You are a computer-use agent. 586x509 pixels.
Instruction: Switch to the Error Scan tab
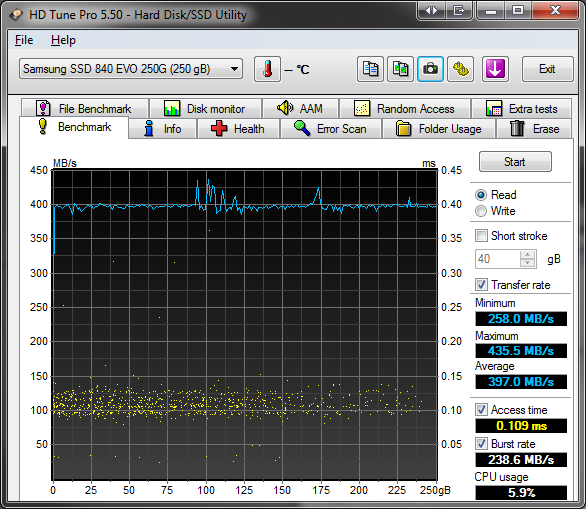click(330, 129)
